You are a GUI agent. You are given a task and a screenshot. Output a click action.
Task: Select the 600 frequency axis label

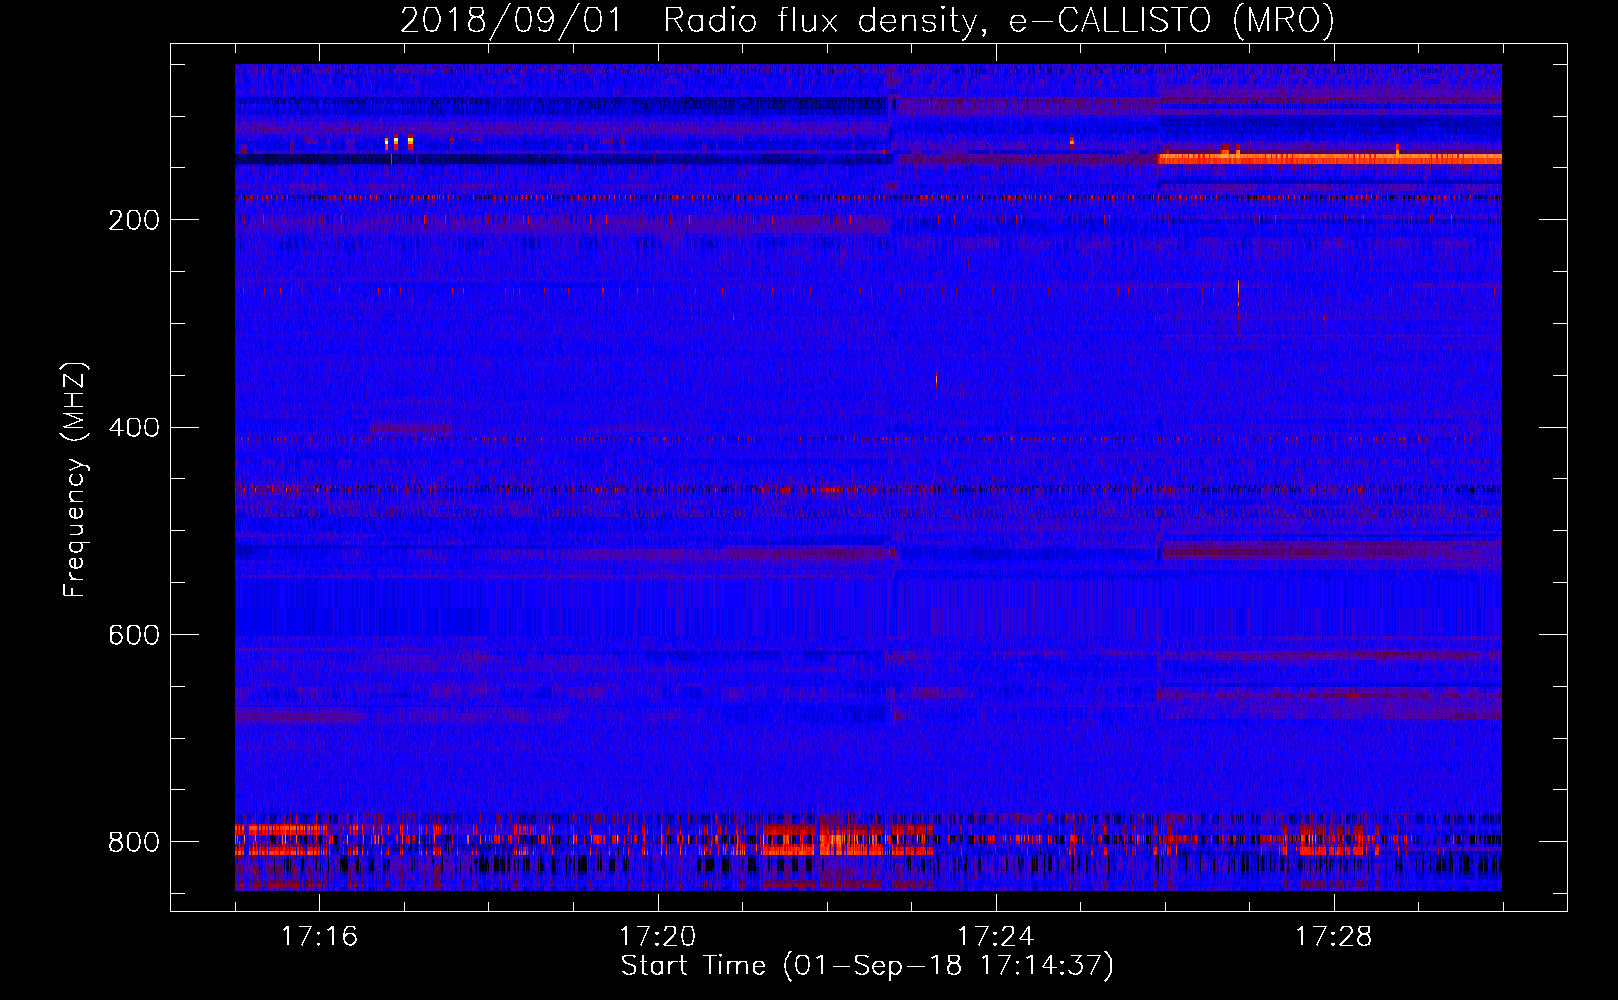(133, 635)
